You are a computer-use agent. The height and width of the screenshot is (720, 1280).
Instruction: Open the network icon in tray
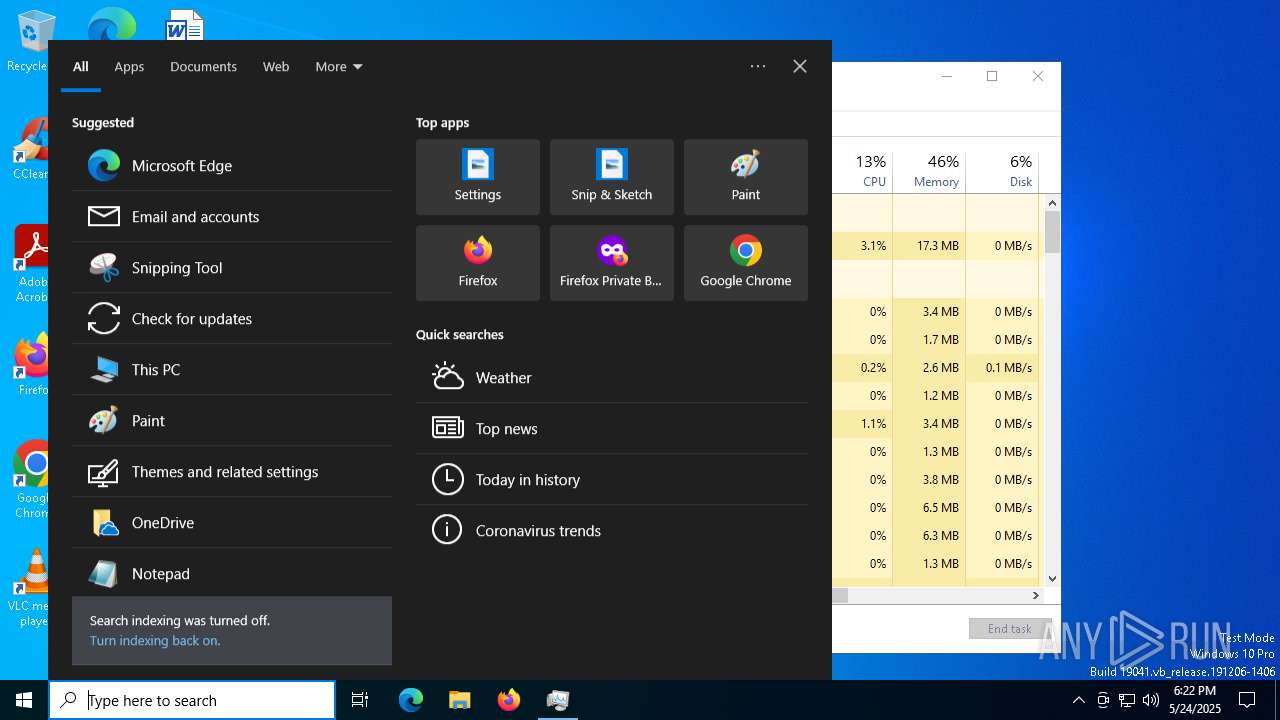[x=1127, y=700]
